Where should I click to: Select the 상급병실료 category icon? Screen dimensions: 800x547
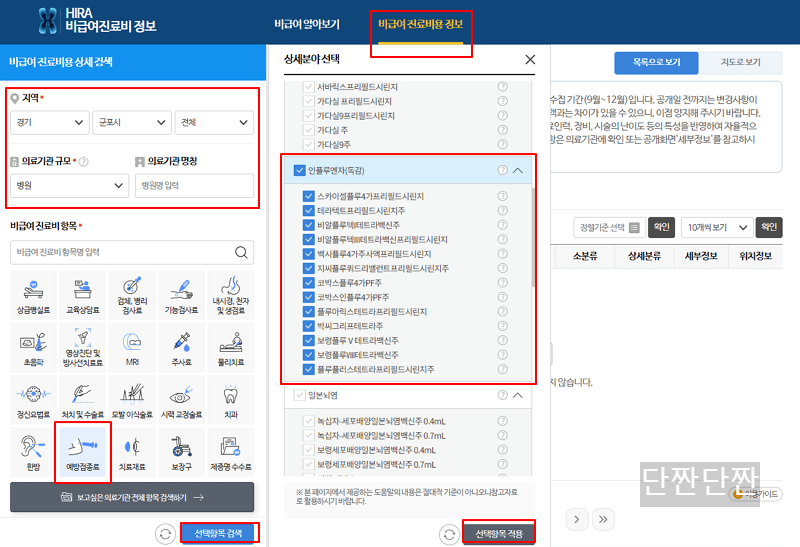point(33,295)
